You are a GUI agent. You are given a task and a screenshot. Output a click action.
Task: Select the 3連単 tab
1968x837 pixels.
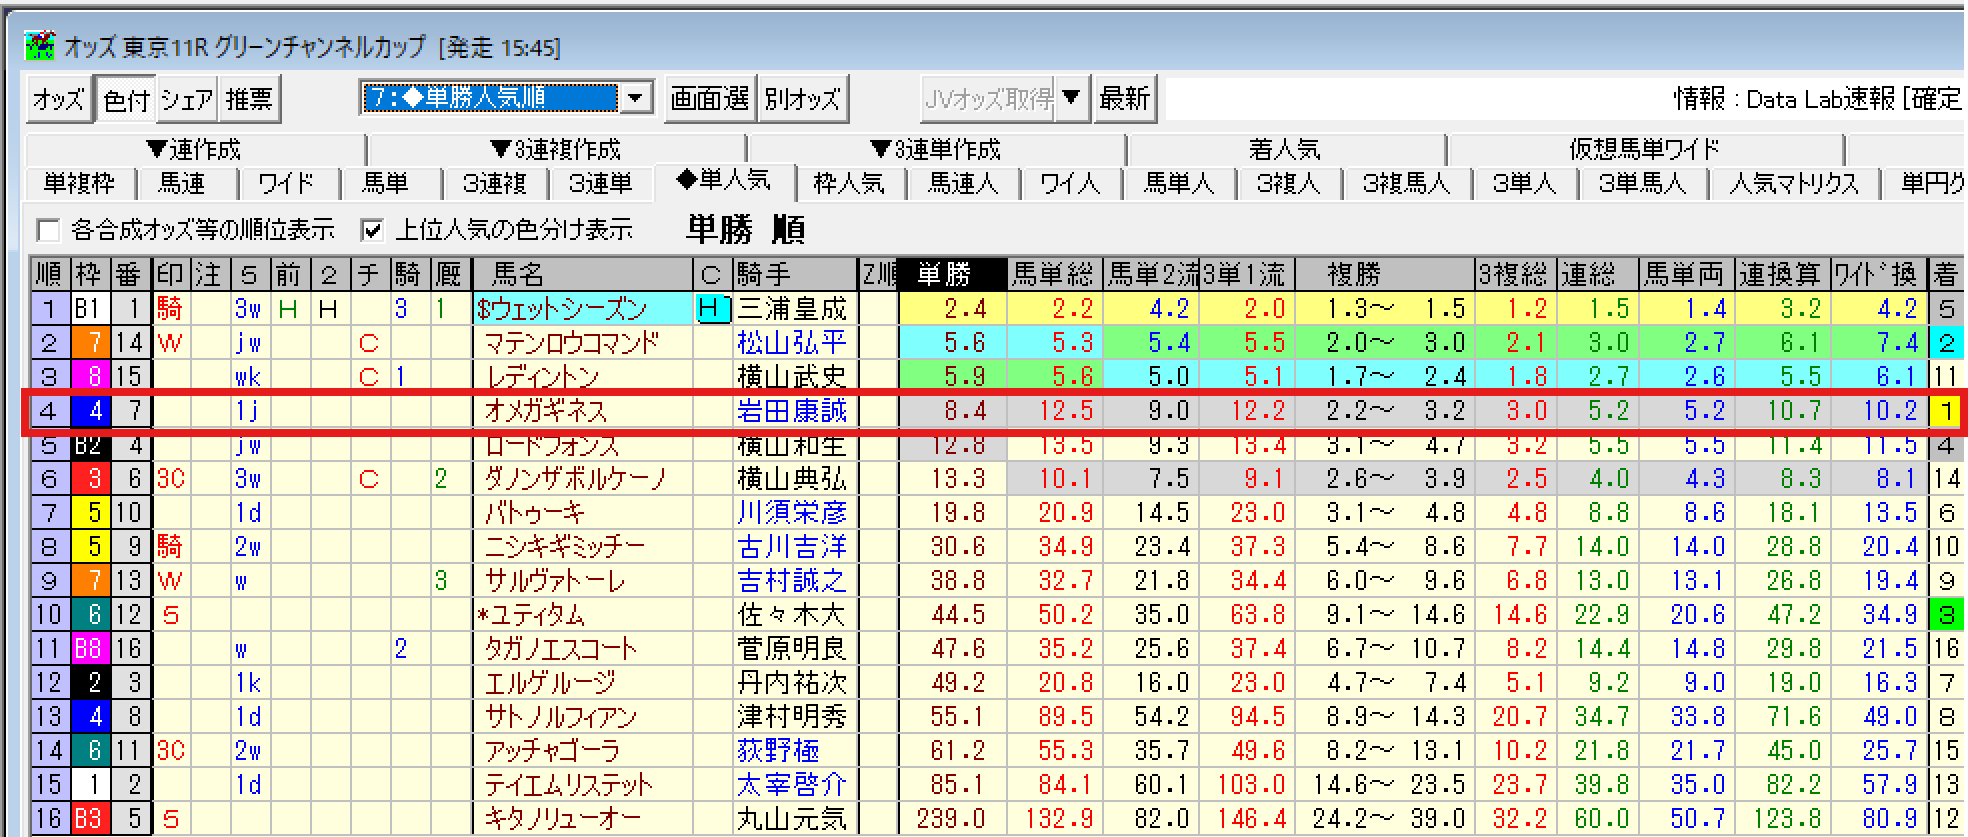600,183
